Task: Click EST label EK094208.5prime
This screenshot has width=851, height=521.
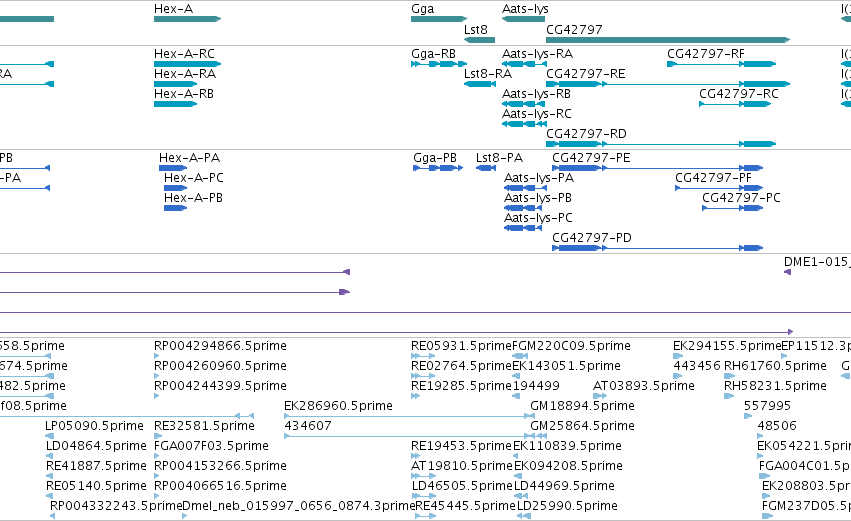Action: tap(568, 466)
